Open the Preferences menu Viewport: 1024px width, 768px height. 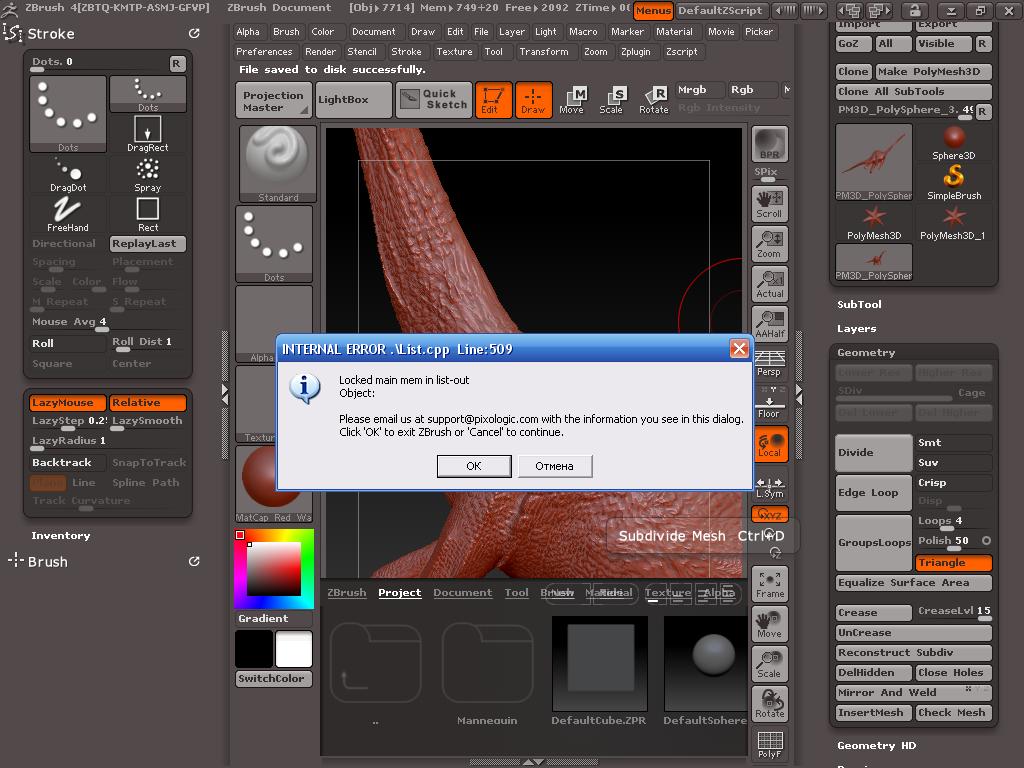pyautogui.click(x=264, y=52)
